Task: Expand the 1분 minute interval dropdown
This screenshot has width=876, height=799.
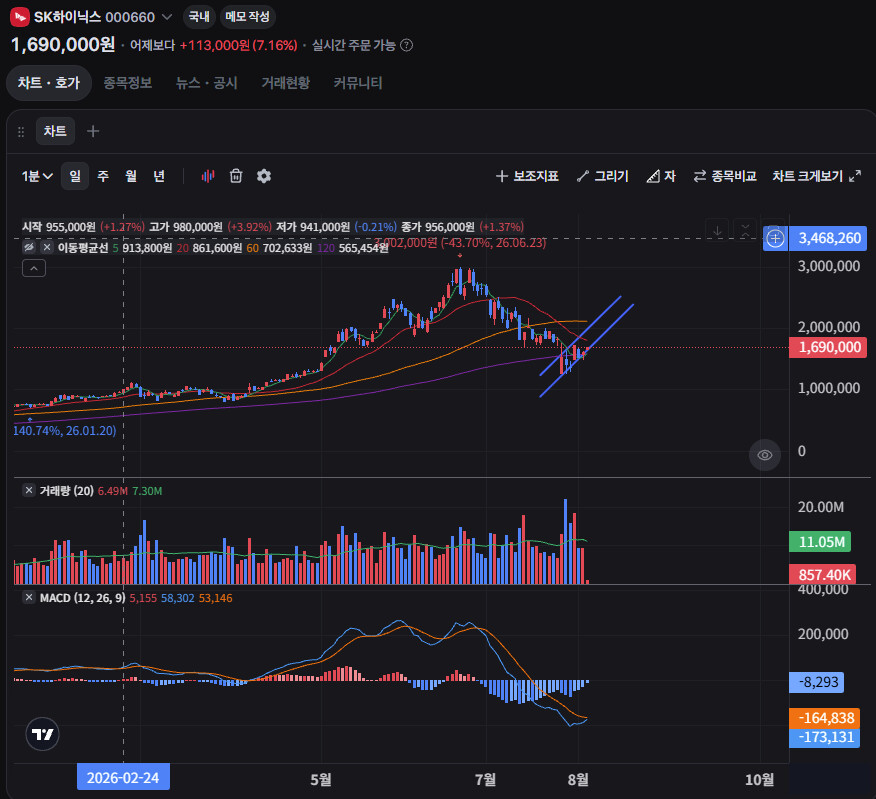Action: pos(37,177)
